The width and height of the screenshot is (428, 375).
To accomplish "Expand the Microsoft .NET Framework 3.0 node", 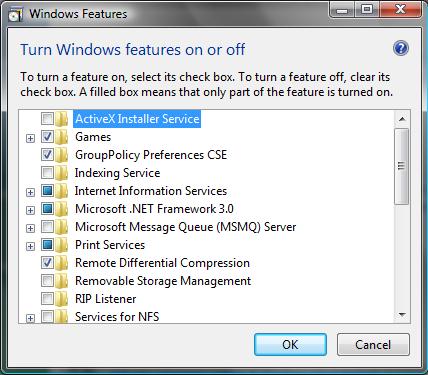I will [30, 210].
